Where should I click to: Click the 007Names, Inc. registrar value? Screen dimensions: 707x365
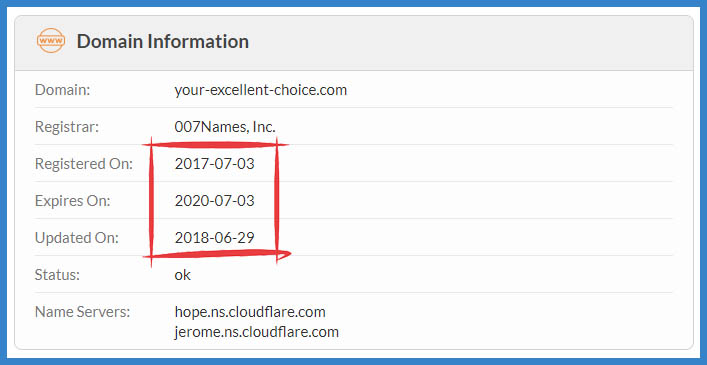(x=225, y=127)
